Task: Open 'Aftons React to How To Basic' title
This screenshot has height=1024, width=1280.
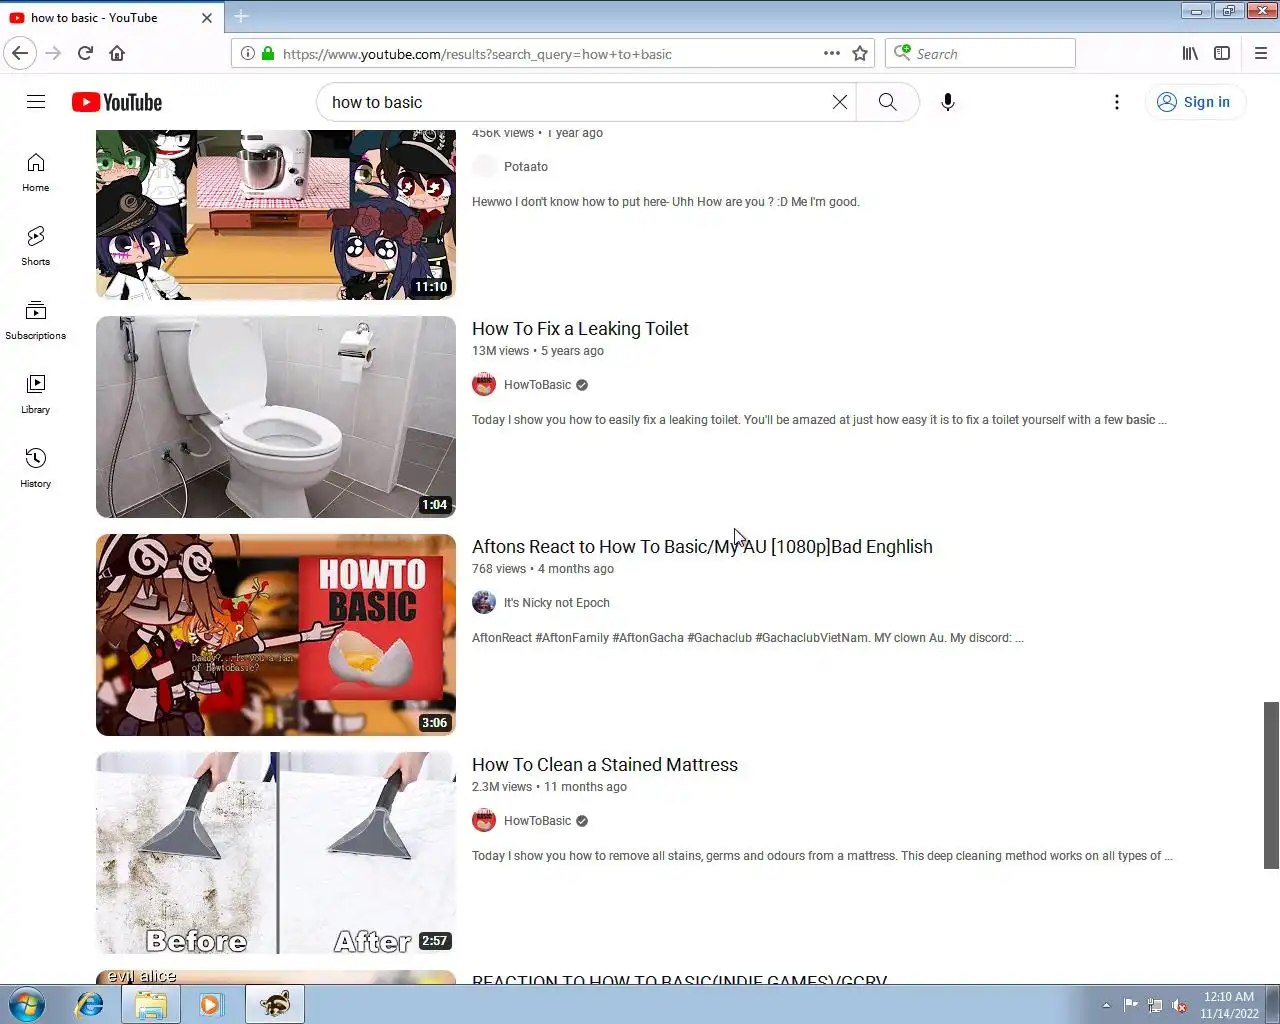Action: click(x=702, y=547)
